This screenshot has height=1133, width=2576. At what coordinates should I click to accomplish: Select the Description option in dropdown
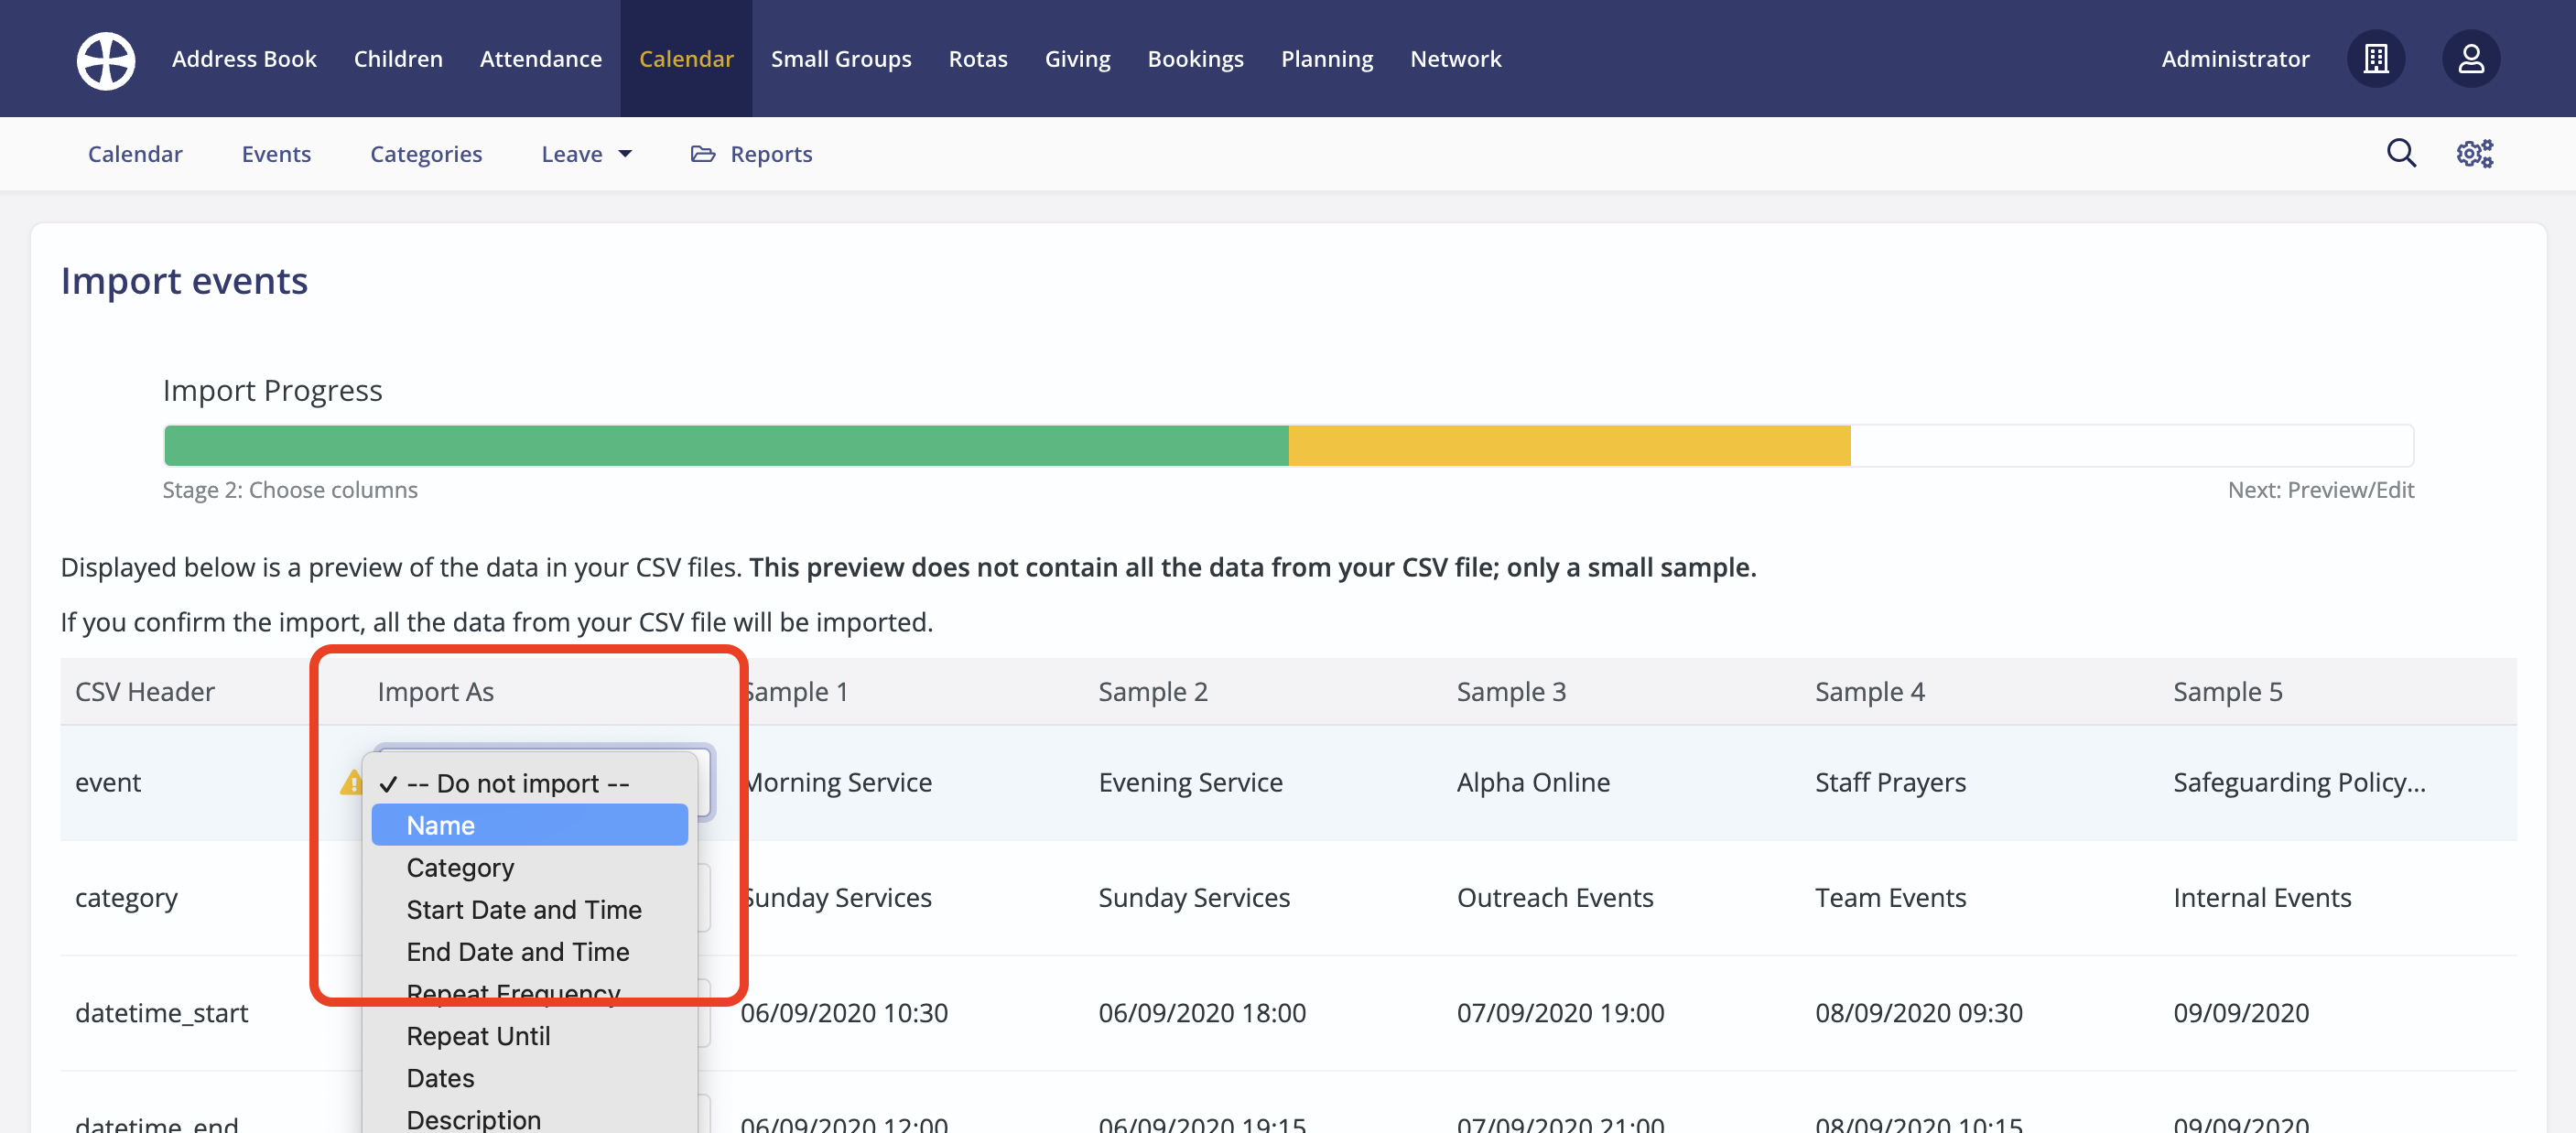[x=473, y=1119]
